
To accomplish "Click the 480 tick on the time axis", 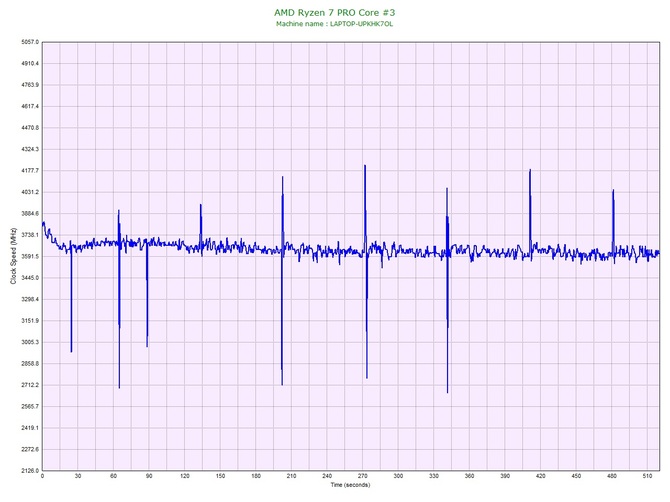I will (x=611, y=476).
